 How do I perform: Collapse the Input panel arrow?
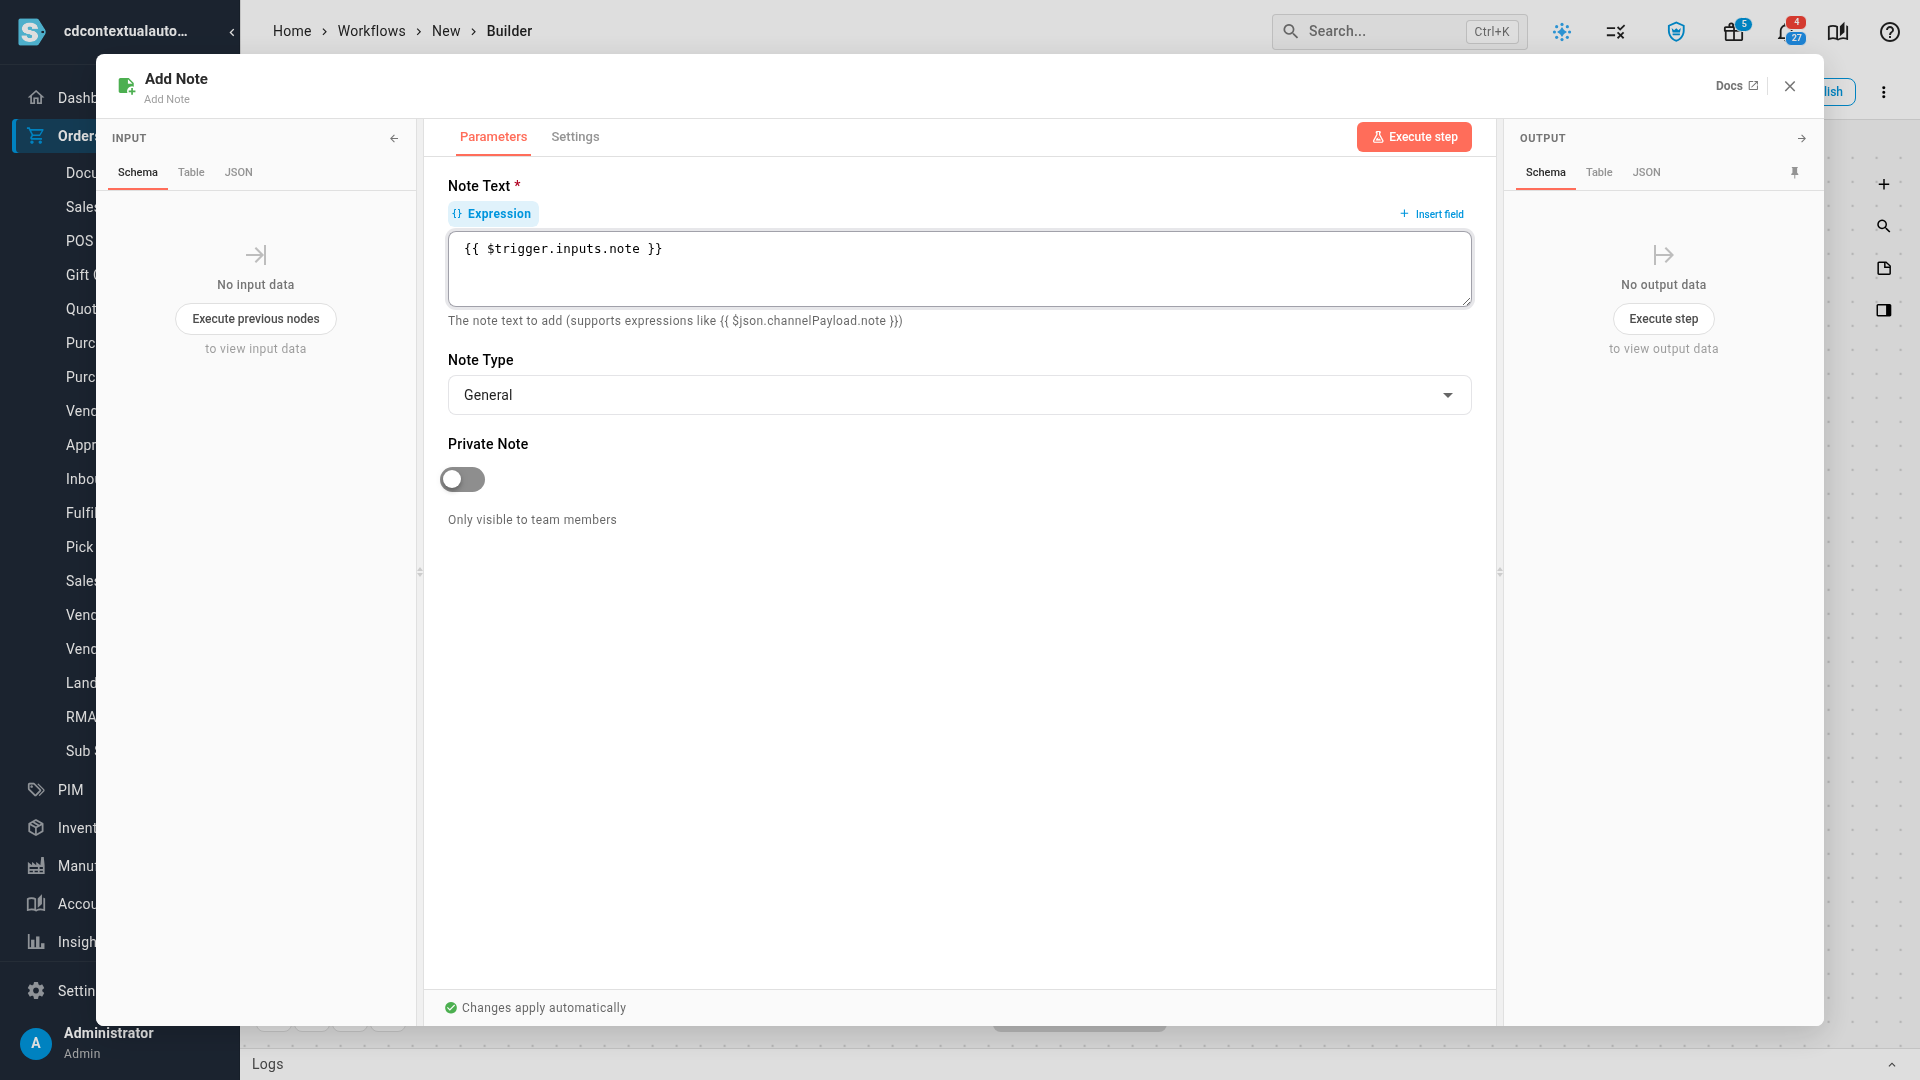pyautogui.click(x=394, y=138)
